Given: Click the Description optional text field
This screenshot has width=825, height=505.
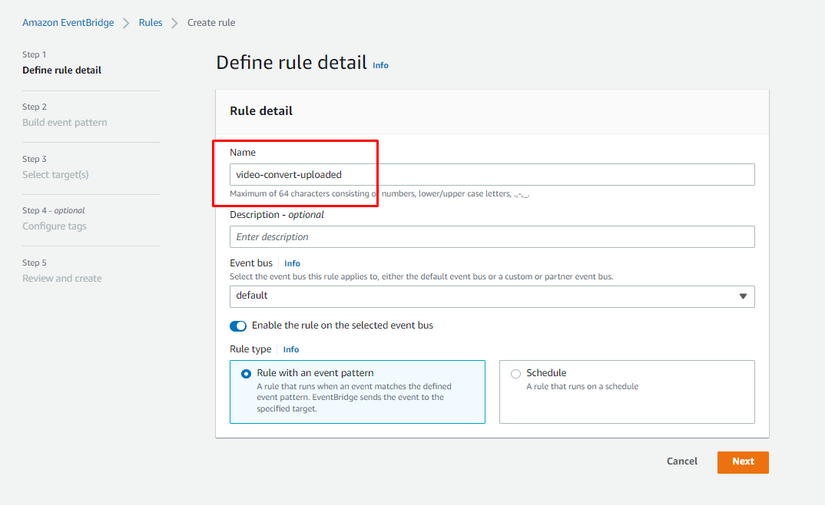Looking at the screenshot, I should coord(491,237).
